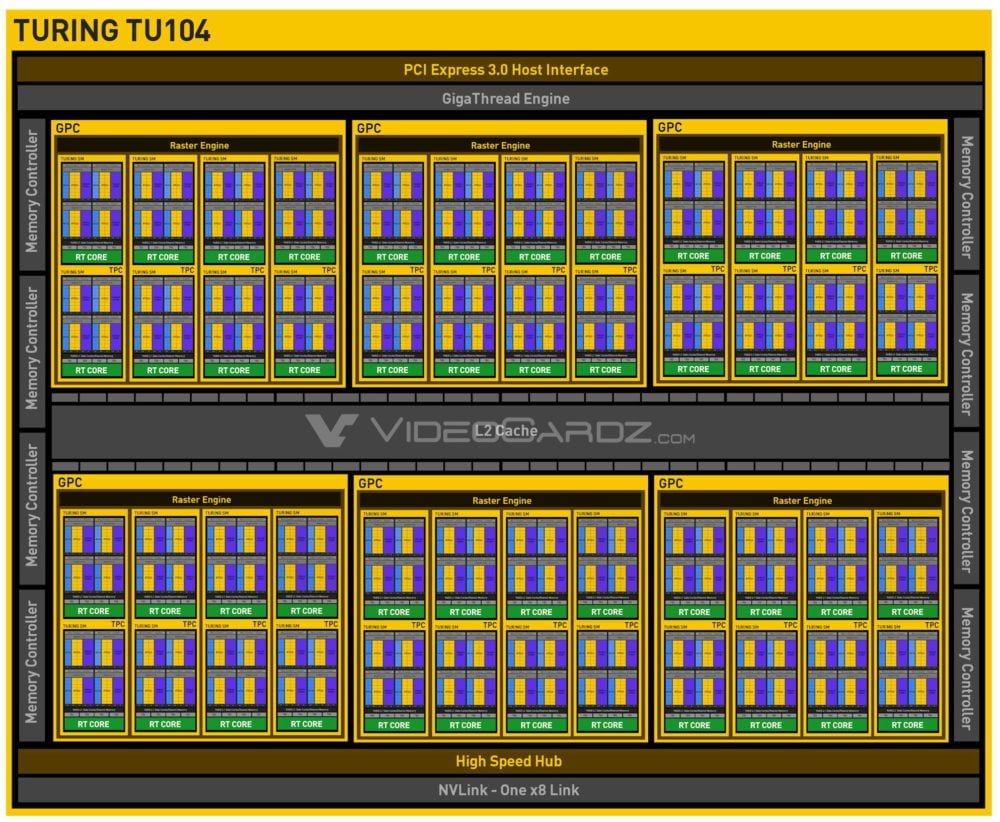Click the TURING TU104 title text
The width and height of the screenshot is (1000, 822).
[x=112, y=31]
